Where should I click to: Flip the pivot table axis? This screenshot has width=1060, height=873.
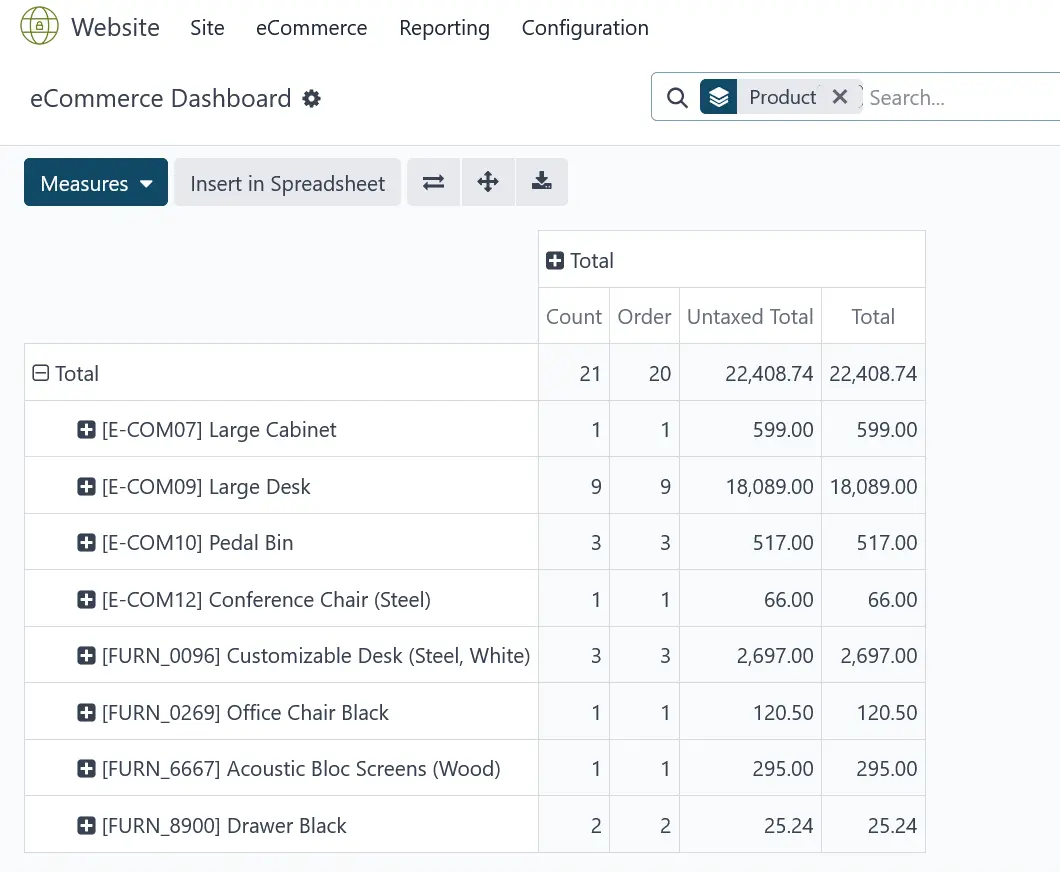(x=433, y=182)
